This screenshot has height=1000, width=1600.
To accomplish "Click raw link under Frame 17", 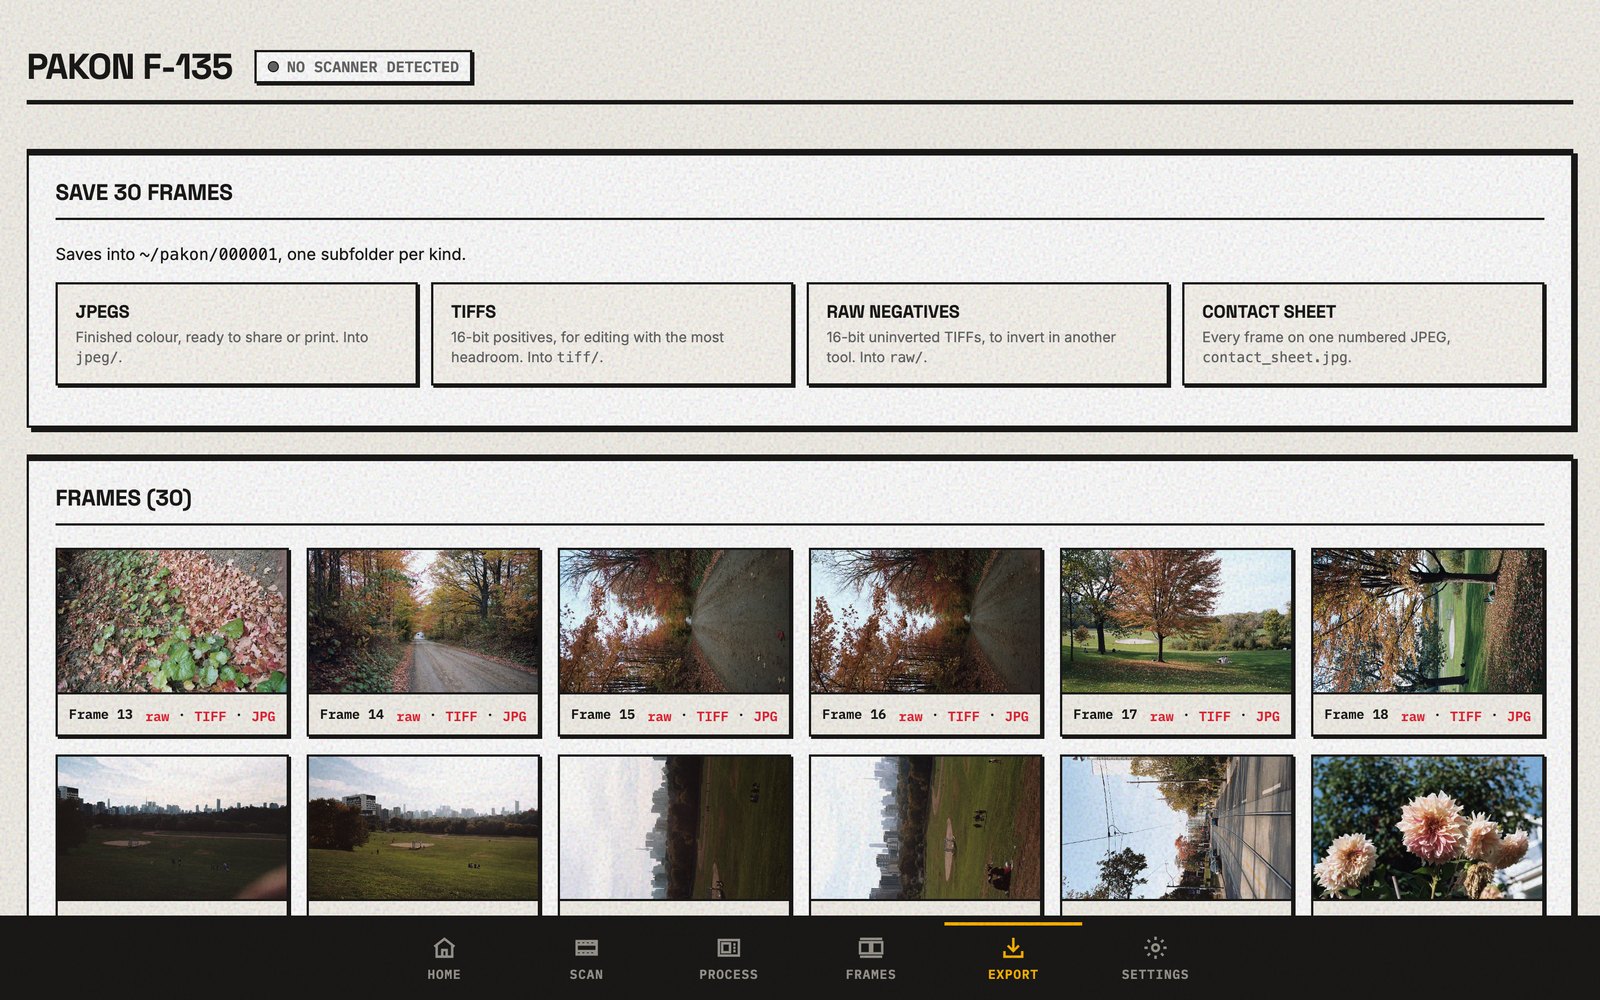I will click(x=1161, y=716).
